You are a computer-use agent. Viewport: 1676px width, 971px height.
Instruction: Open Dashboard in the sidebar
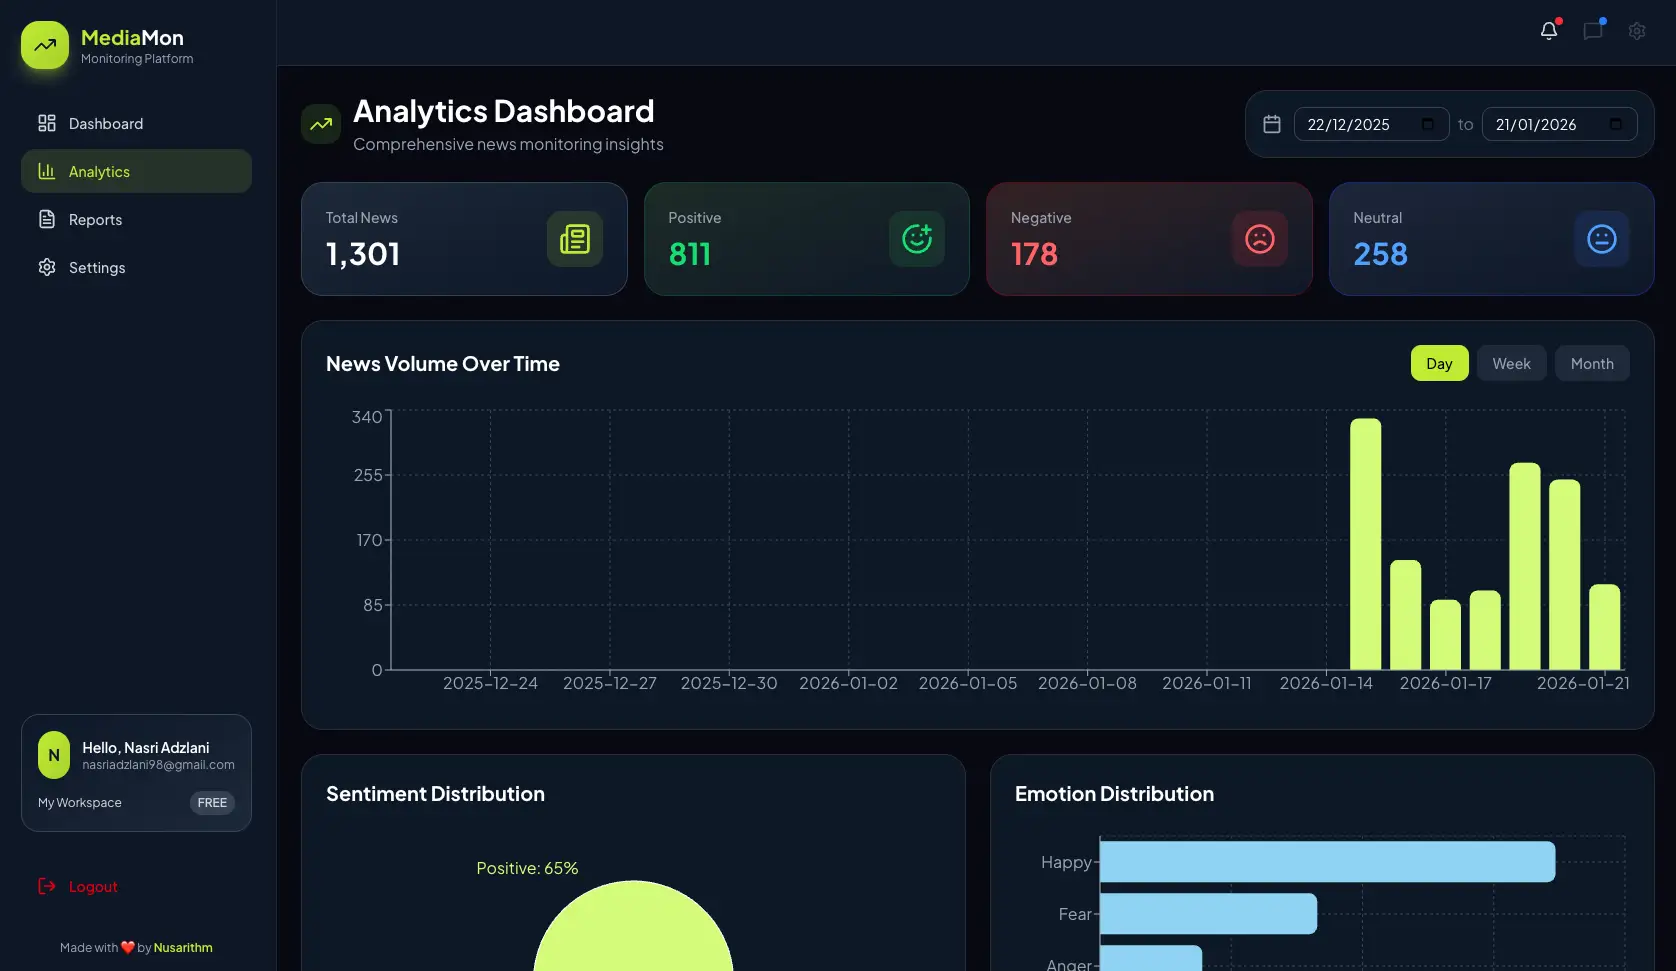click(106, 123)
